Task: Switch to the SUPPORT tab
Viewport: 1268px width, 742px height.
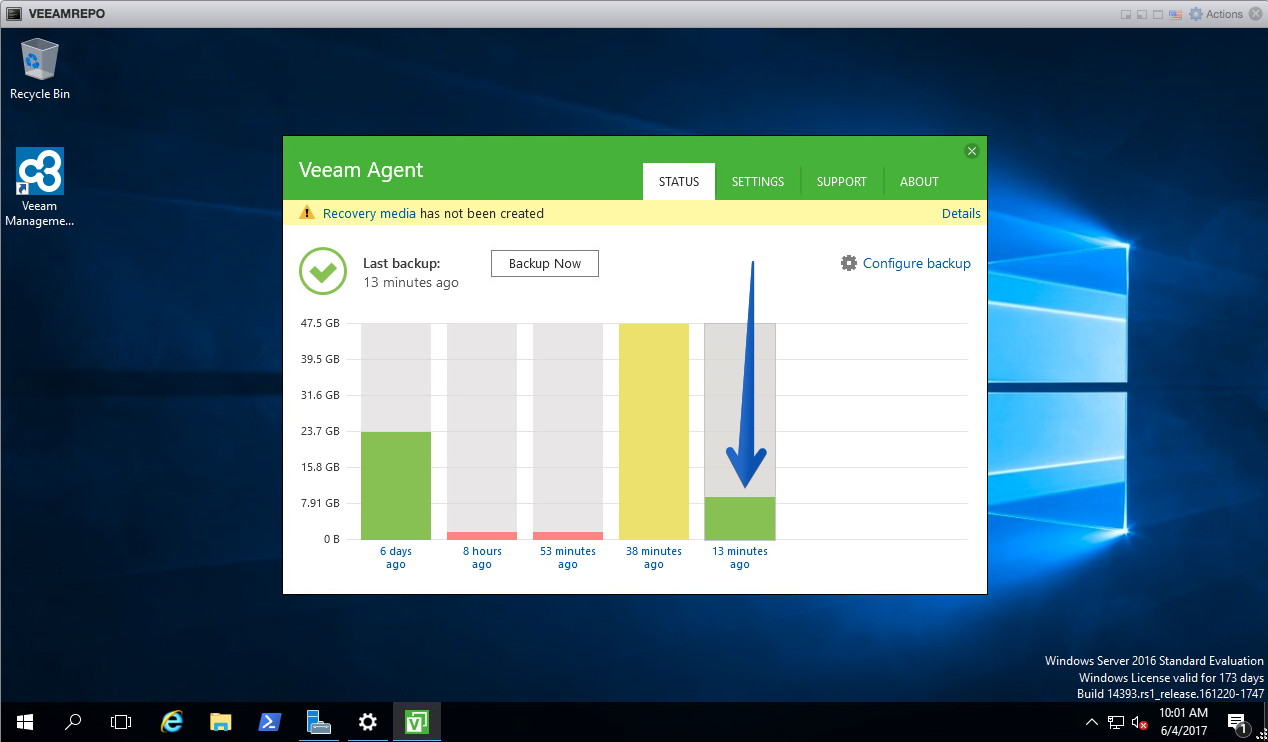Action: click(842, 182)
